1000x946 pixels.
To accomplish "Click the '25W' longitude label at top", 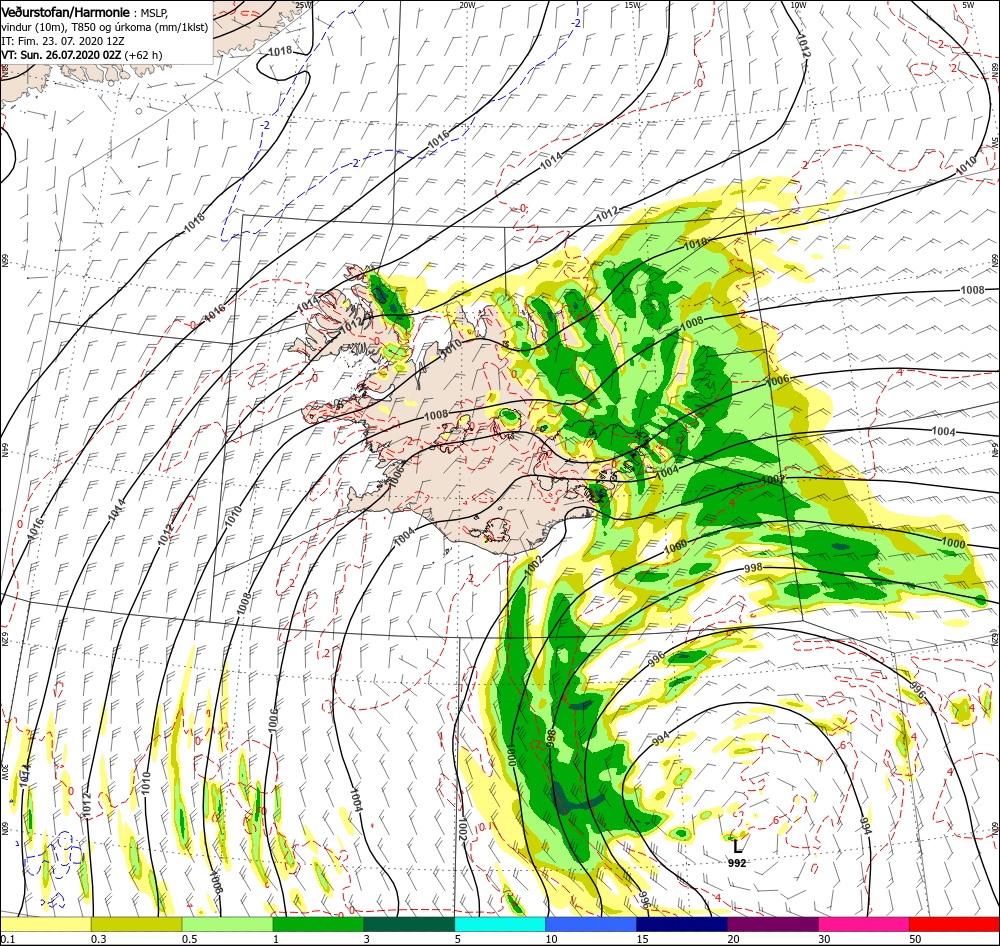I will (304, 4).
